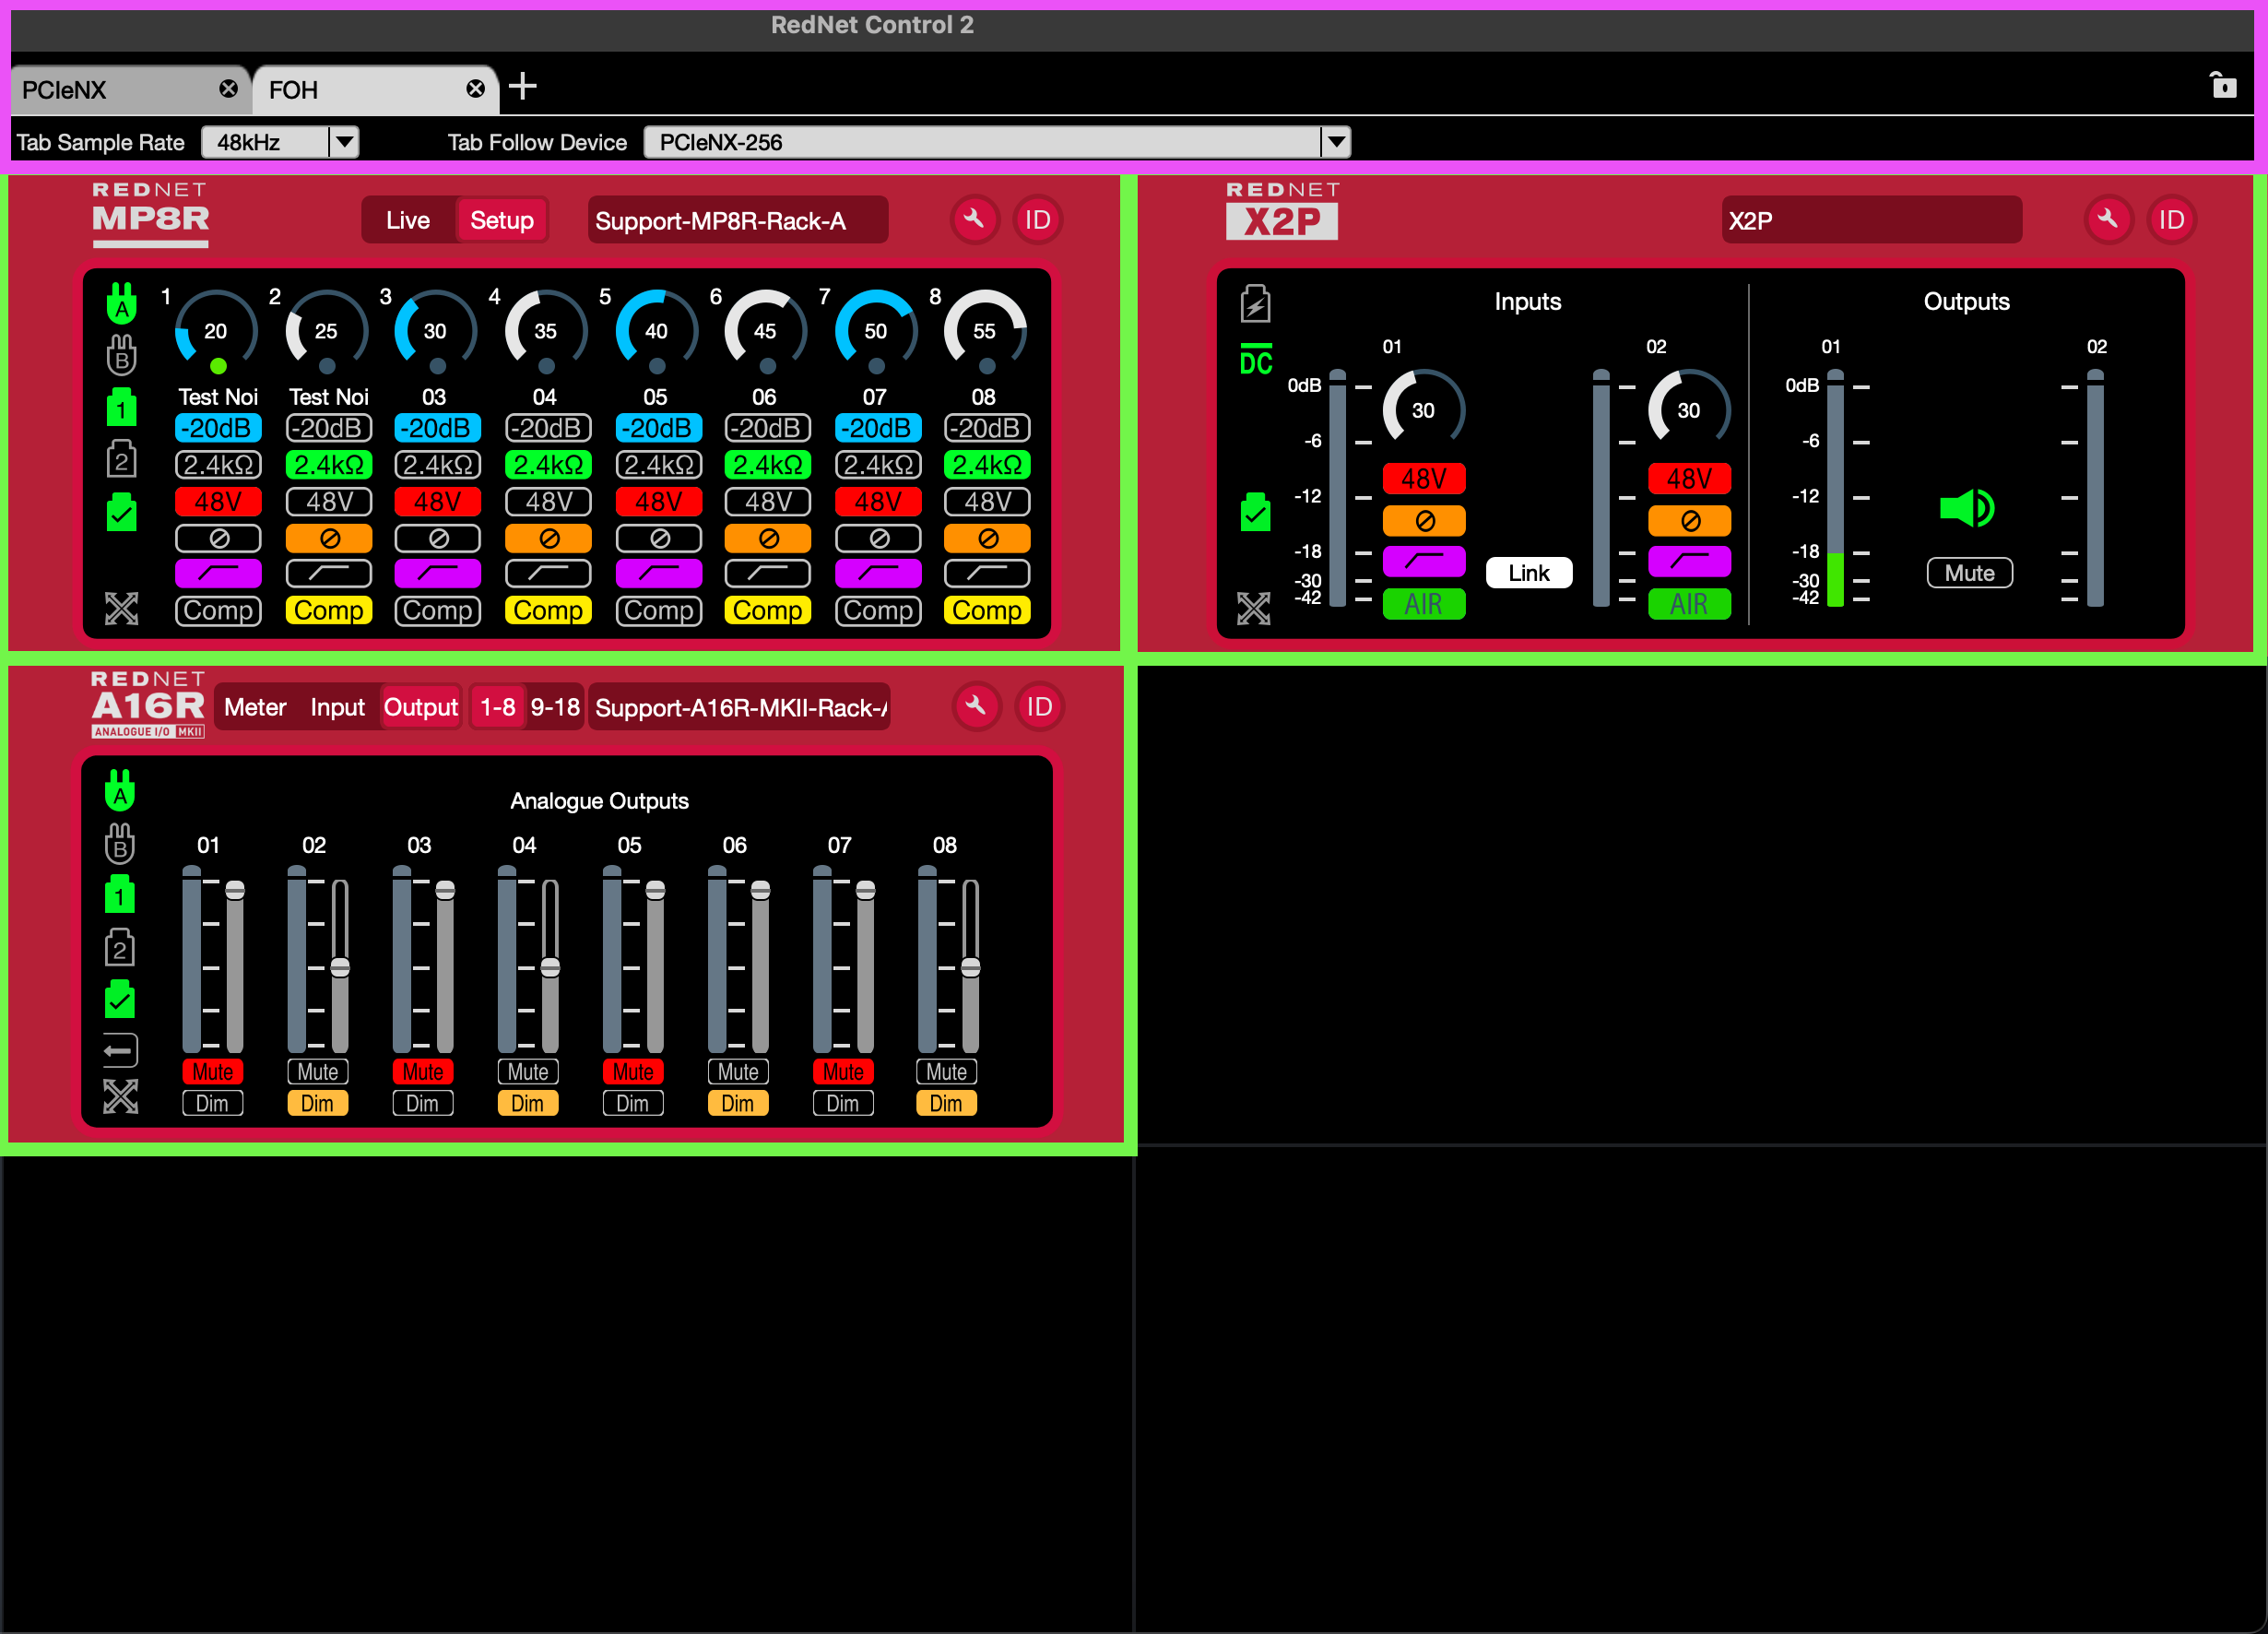
Task: Click A16R power supply B icon
Action: (x=120, y=843)
